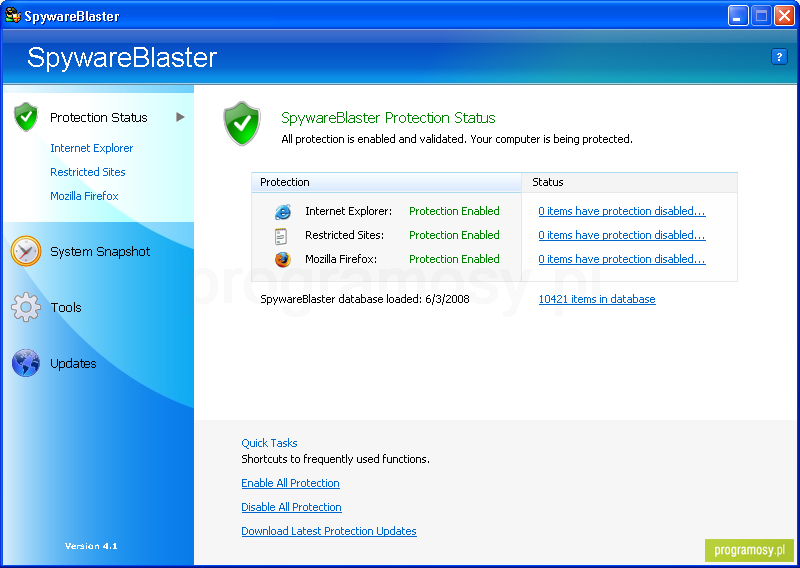This screenshot has height=568, width=800.
Task: Click 'Protection Enabled' text for Mozilla Firefox
Action: (454, 259)
